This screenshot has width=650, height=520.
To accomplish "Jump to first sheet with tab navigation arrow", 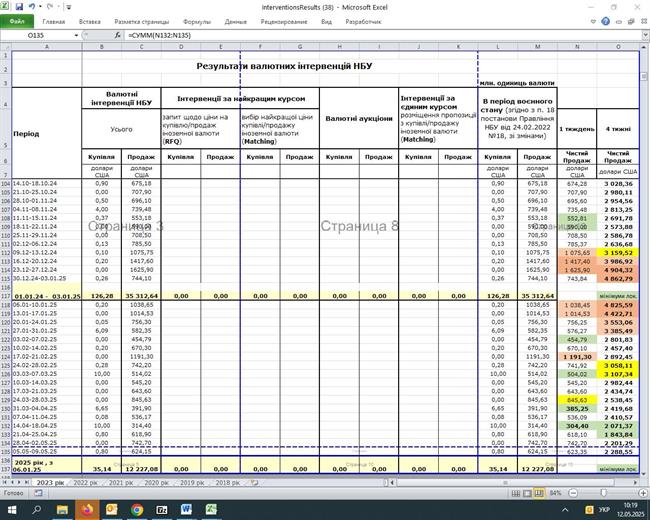I will pos(5,483).
